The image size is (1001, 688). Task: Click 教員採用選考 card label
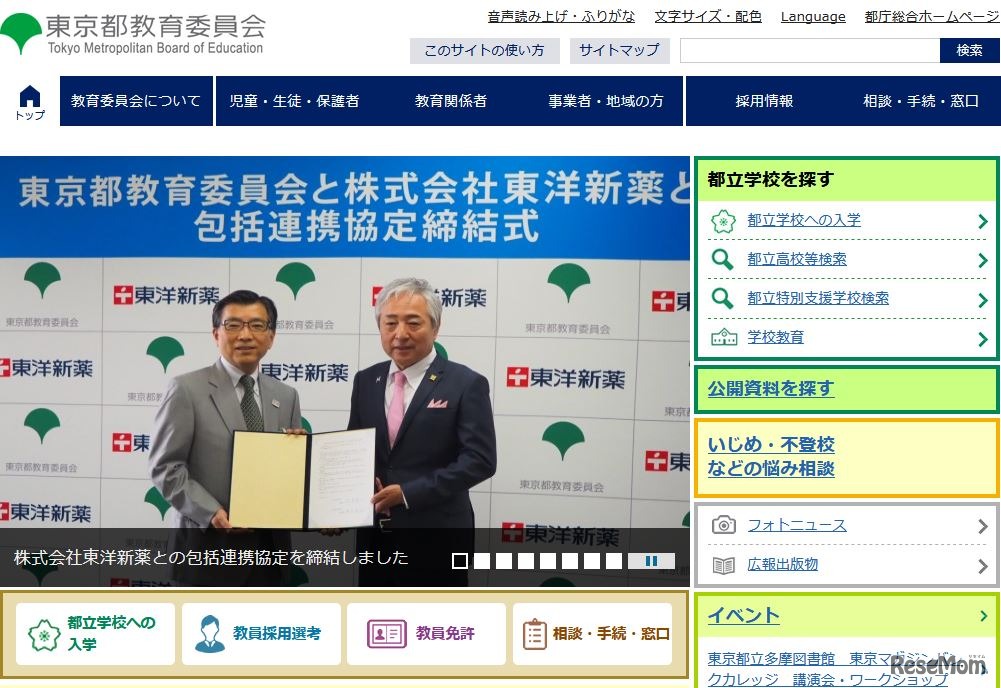pos(276,633)
